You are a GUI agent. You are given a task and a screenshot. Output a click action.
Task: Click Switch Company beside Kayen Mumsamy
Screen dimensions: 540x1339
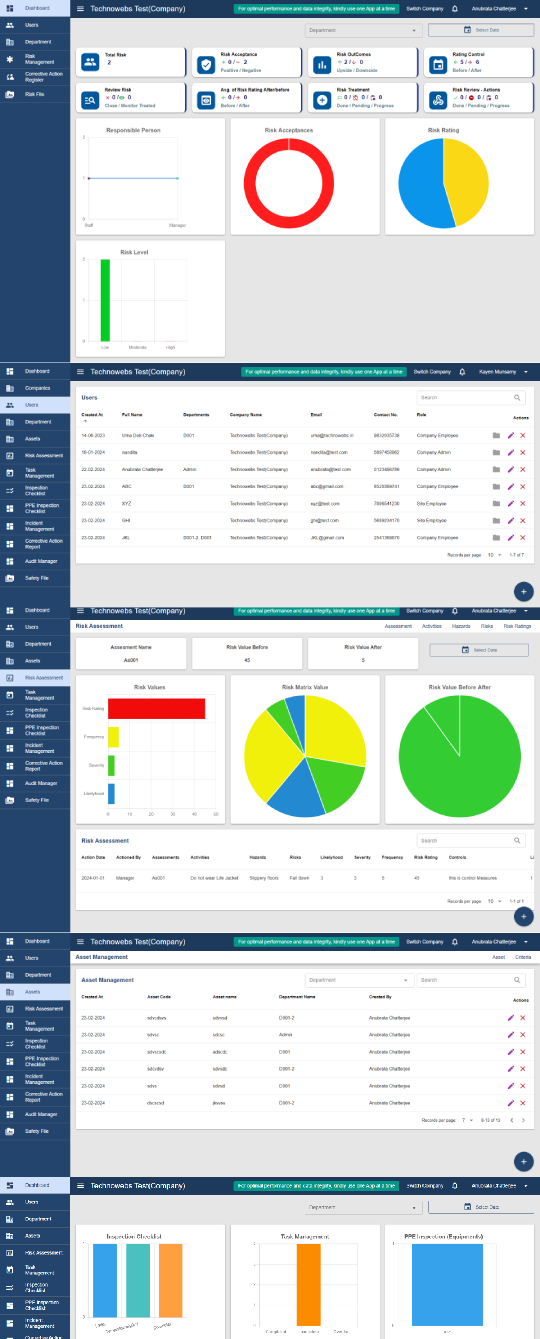(x=432, y=371)
